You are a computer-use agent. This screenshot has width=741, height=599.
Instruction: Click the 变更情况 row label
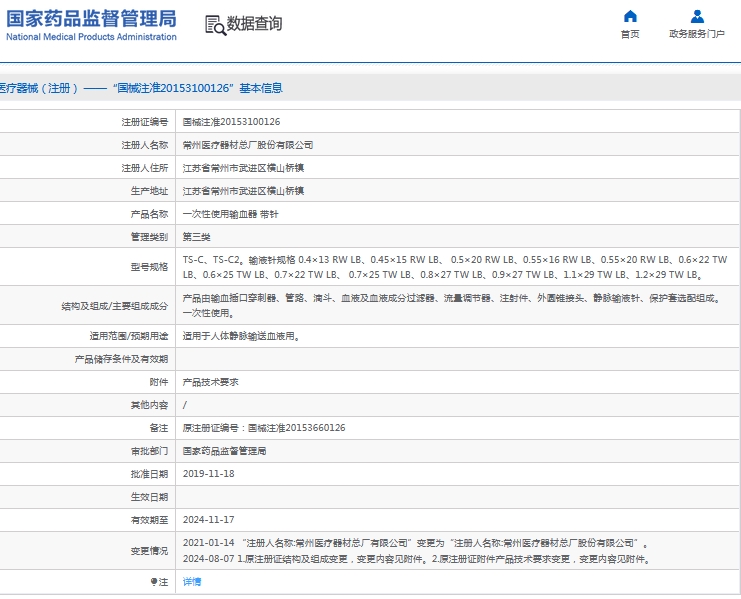(x=149, y=551)
